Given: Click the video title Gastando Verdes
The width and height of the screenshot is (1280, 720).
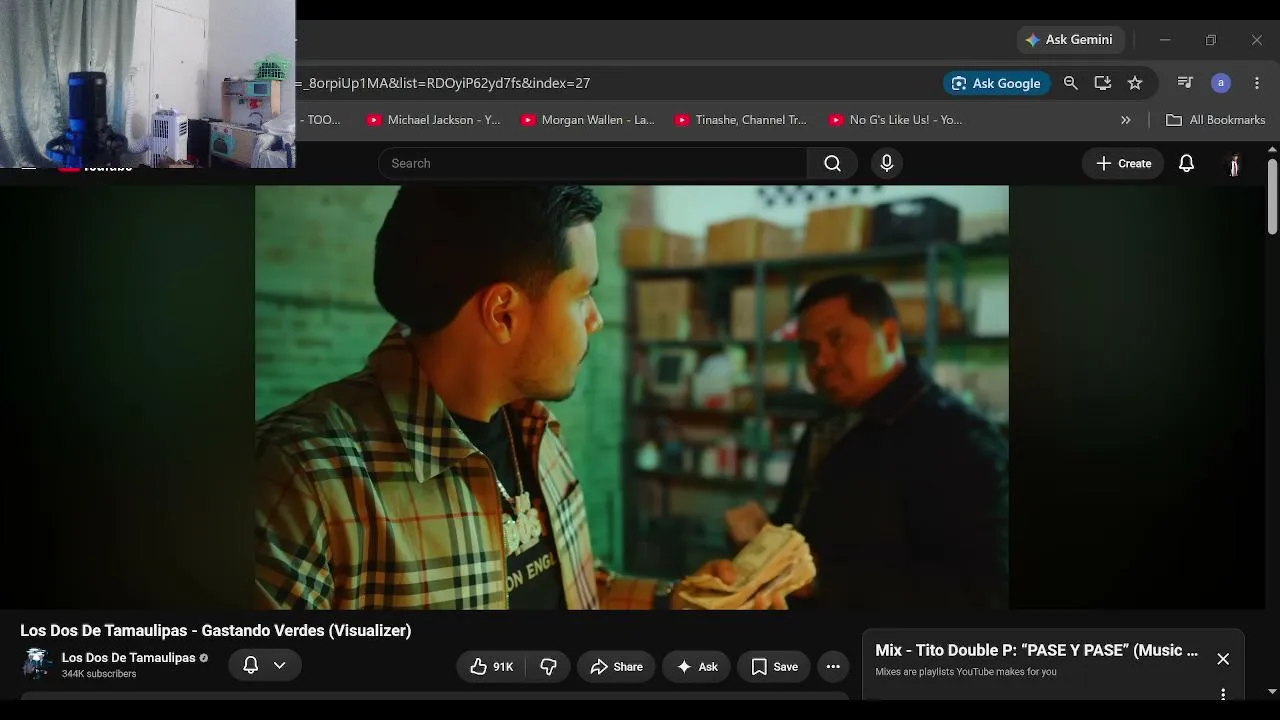Looking at the screenshot, I should coord(216,631).
